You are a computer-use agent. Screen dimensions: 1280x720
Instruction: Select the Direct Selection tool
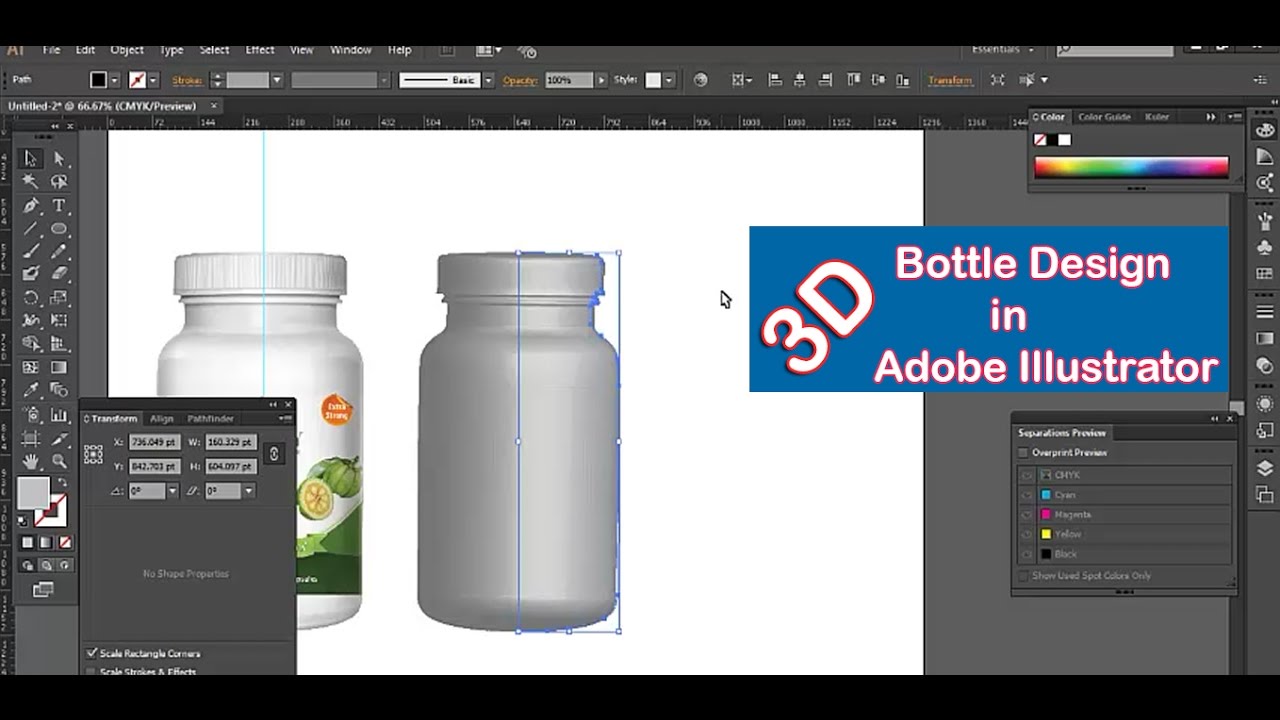coord(59,158)
